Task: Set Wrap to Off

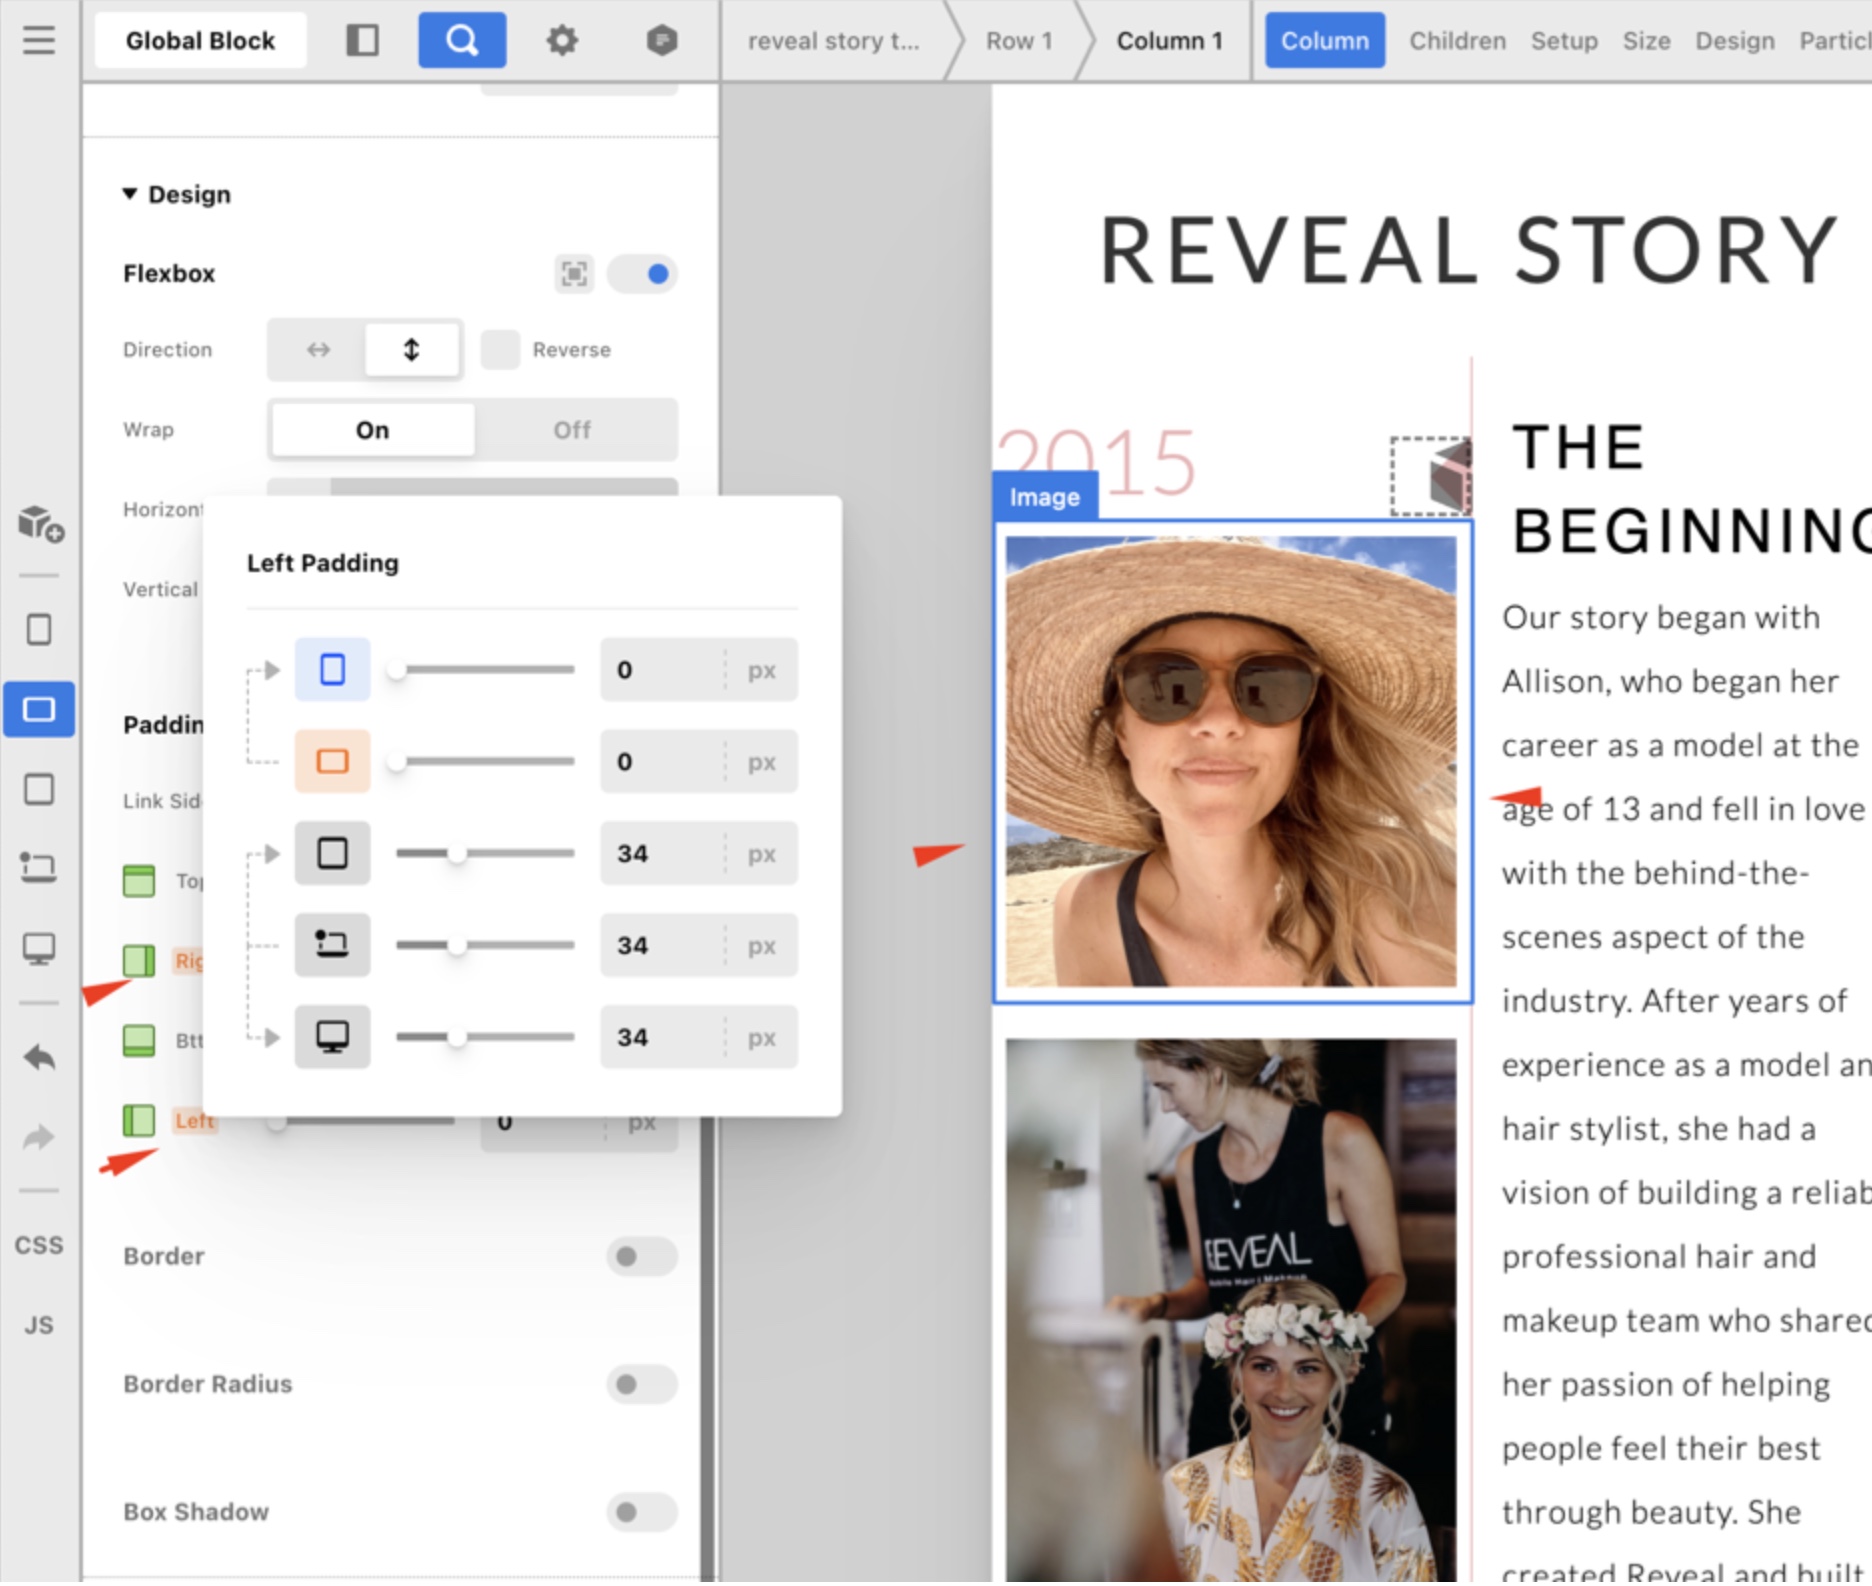Action: [572, 430]
